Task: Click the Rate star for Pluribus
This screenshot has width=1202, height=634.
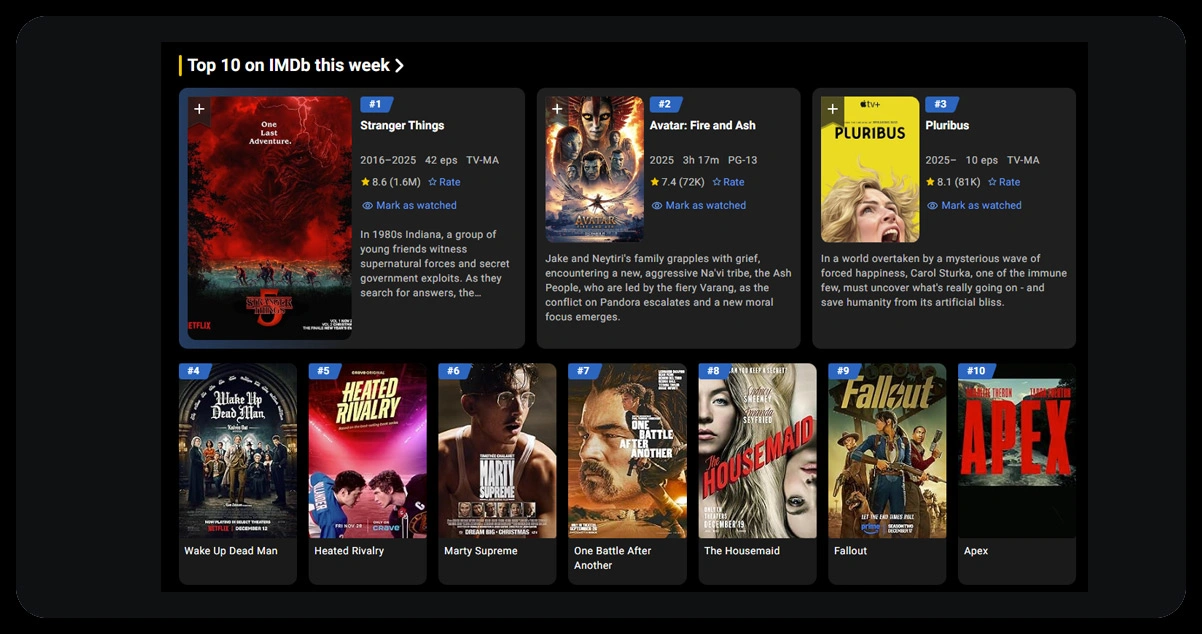Action: tap(1004, 182)
